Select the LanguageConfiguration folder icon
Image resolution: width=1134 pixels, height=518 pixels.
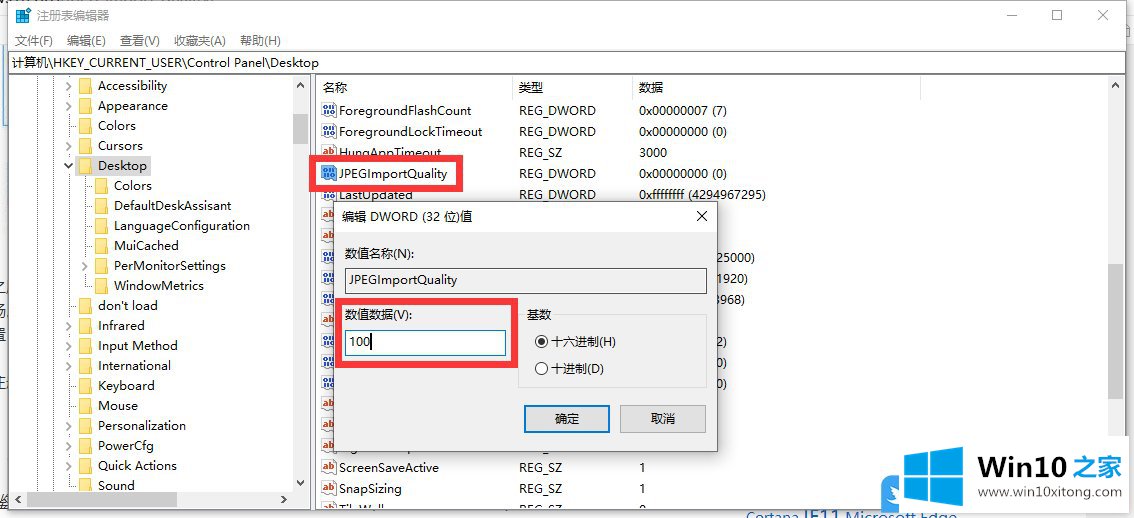[x=101, y=226]
